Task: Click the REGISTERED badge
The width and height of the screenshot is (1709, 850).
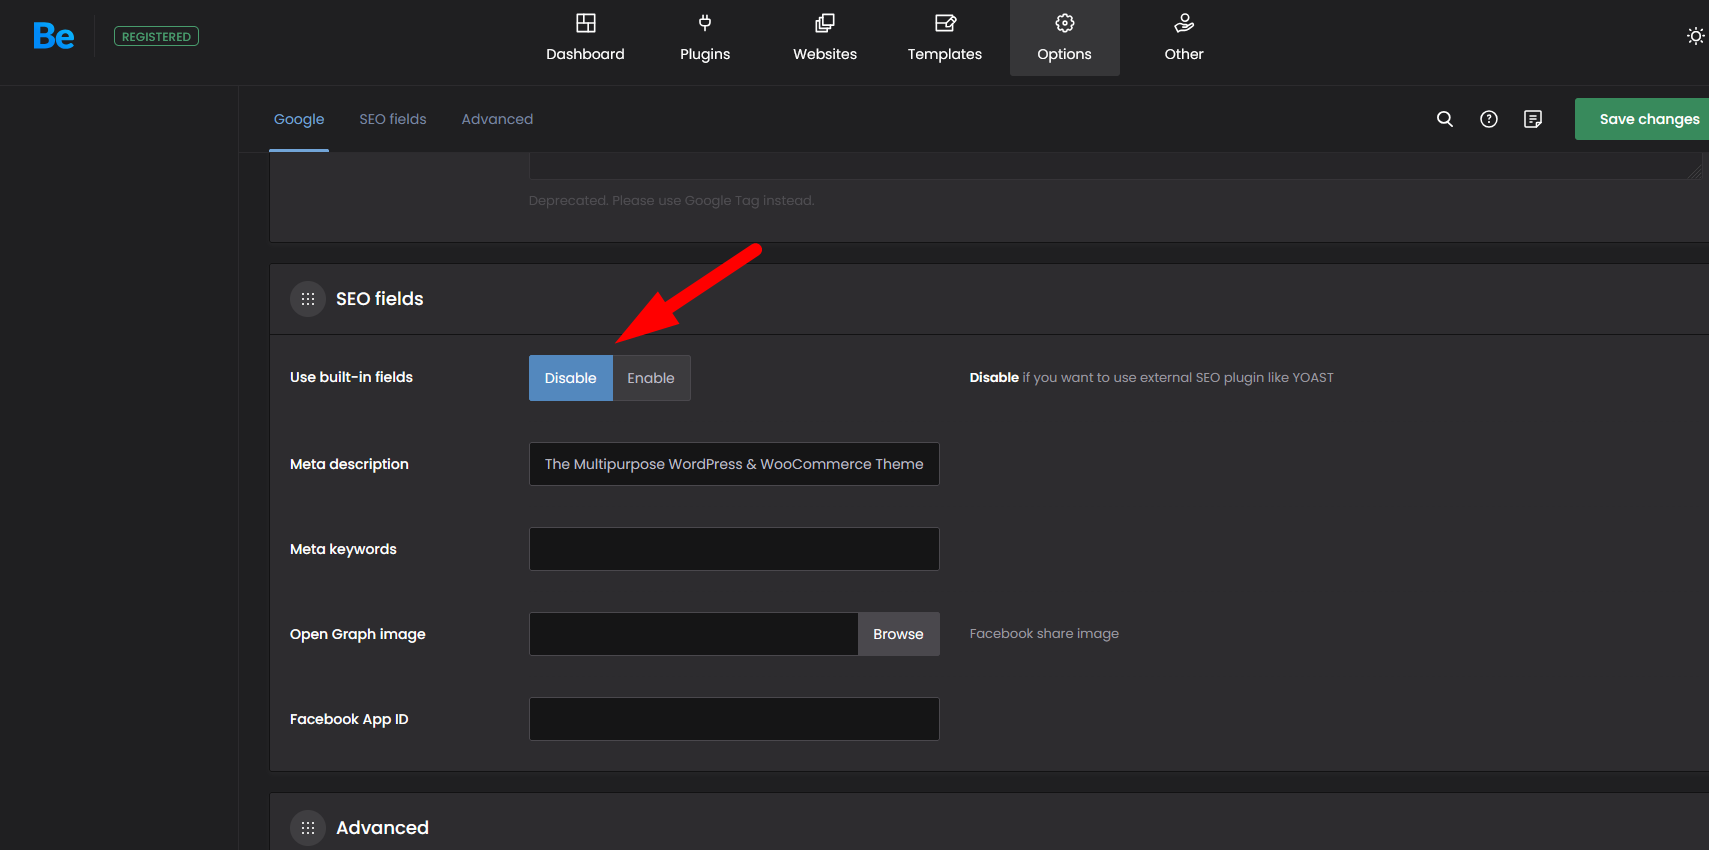Action: (156, 36)
